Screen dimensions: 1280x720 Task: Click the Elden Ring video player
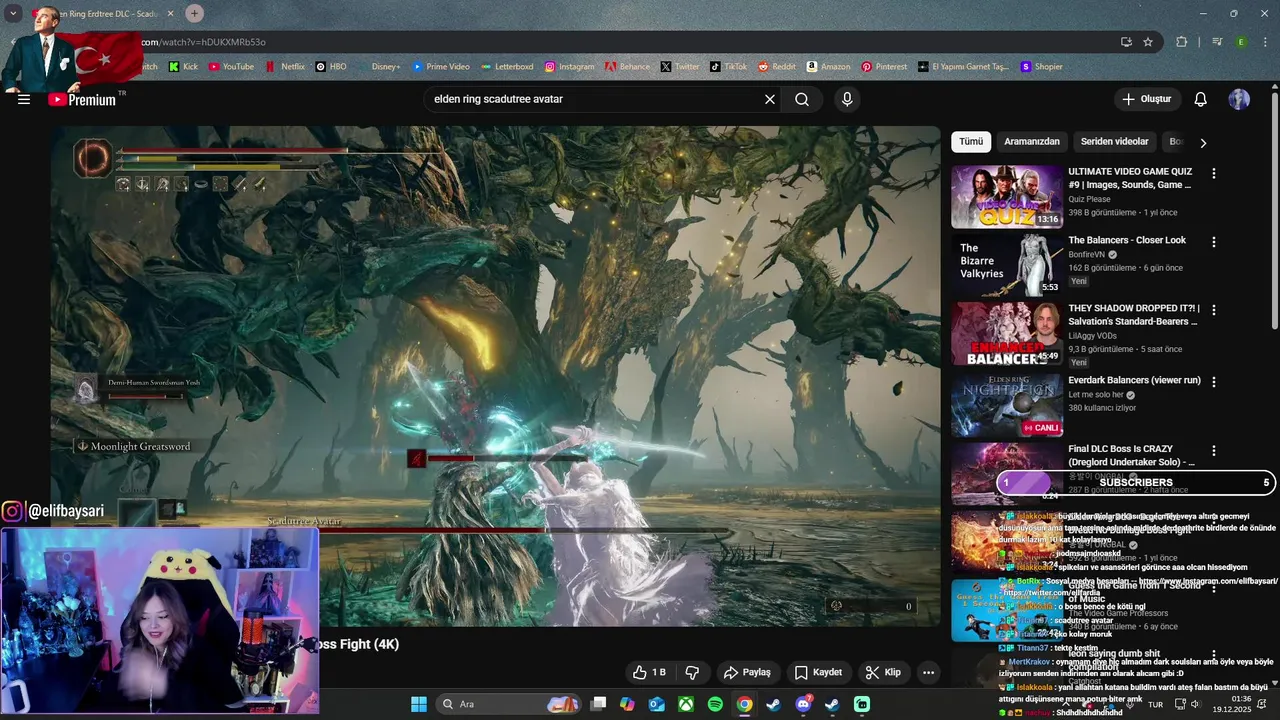[496, 376]
